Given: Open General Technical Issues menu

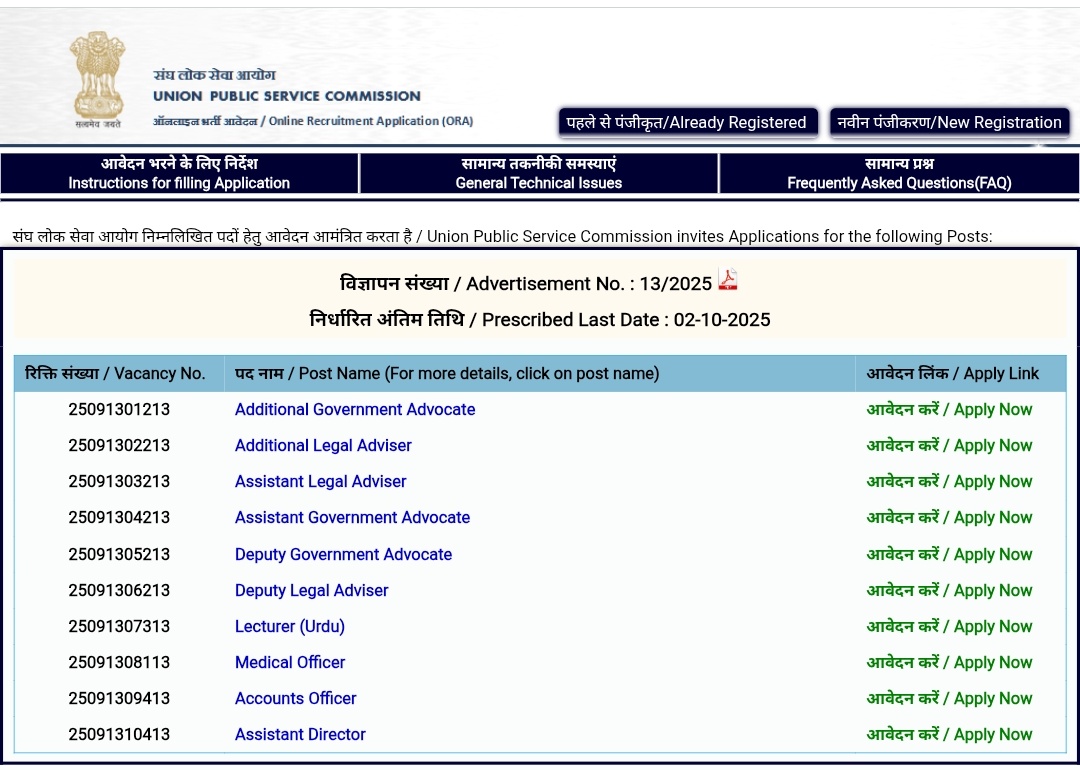Looking at the screenshot, I should (539, 173).
